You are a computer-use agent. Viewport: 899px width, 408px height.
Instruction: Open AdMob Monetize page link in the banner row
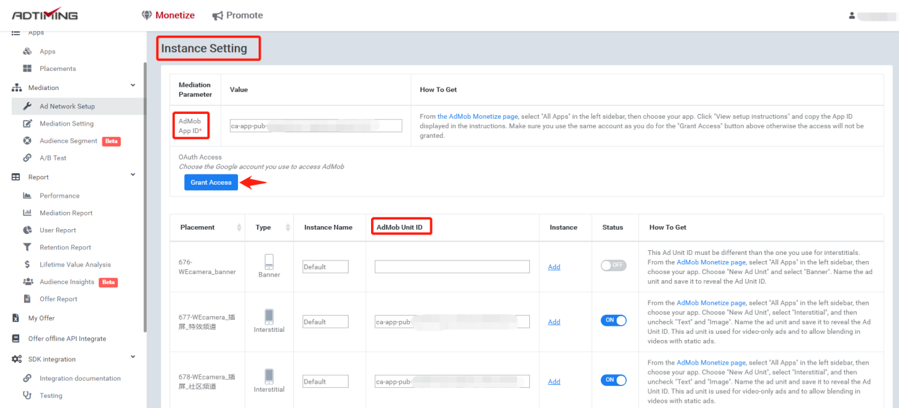[711, 261]
